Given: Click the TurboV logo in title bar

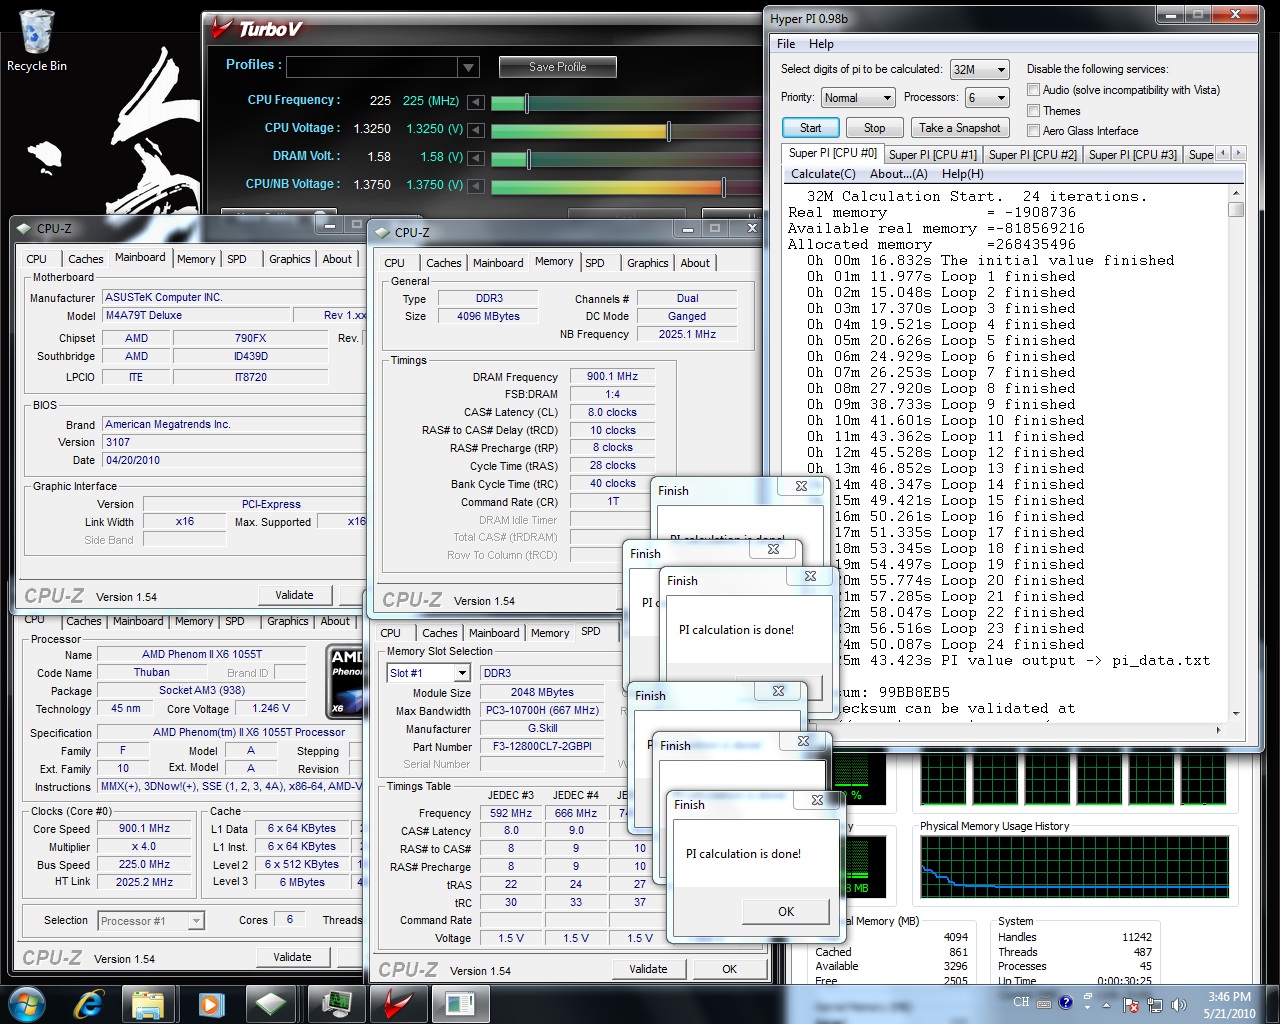Looking at the screenshot, I should pyautogui.click(x=257, y=29).
